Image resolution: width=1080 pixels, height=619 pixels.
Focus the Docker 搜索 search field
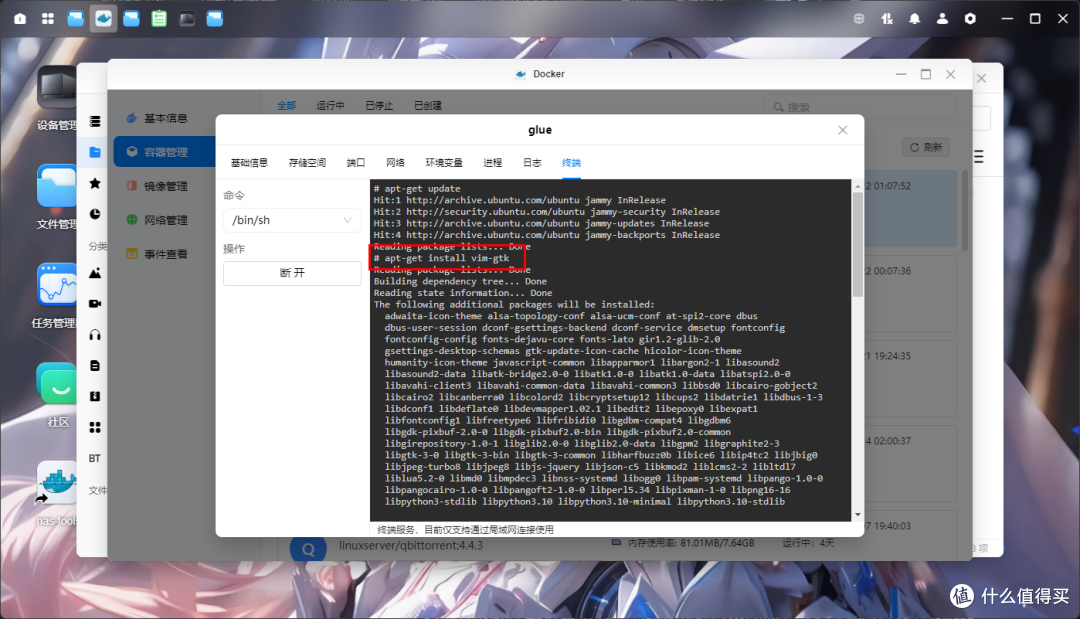(861, 107)
